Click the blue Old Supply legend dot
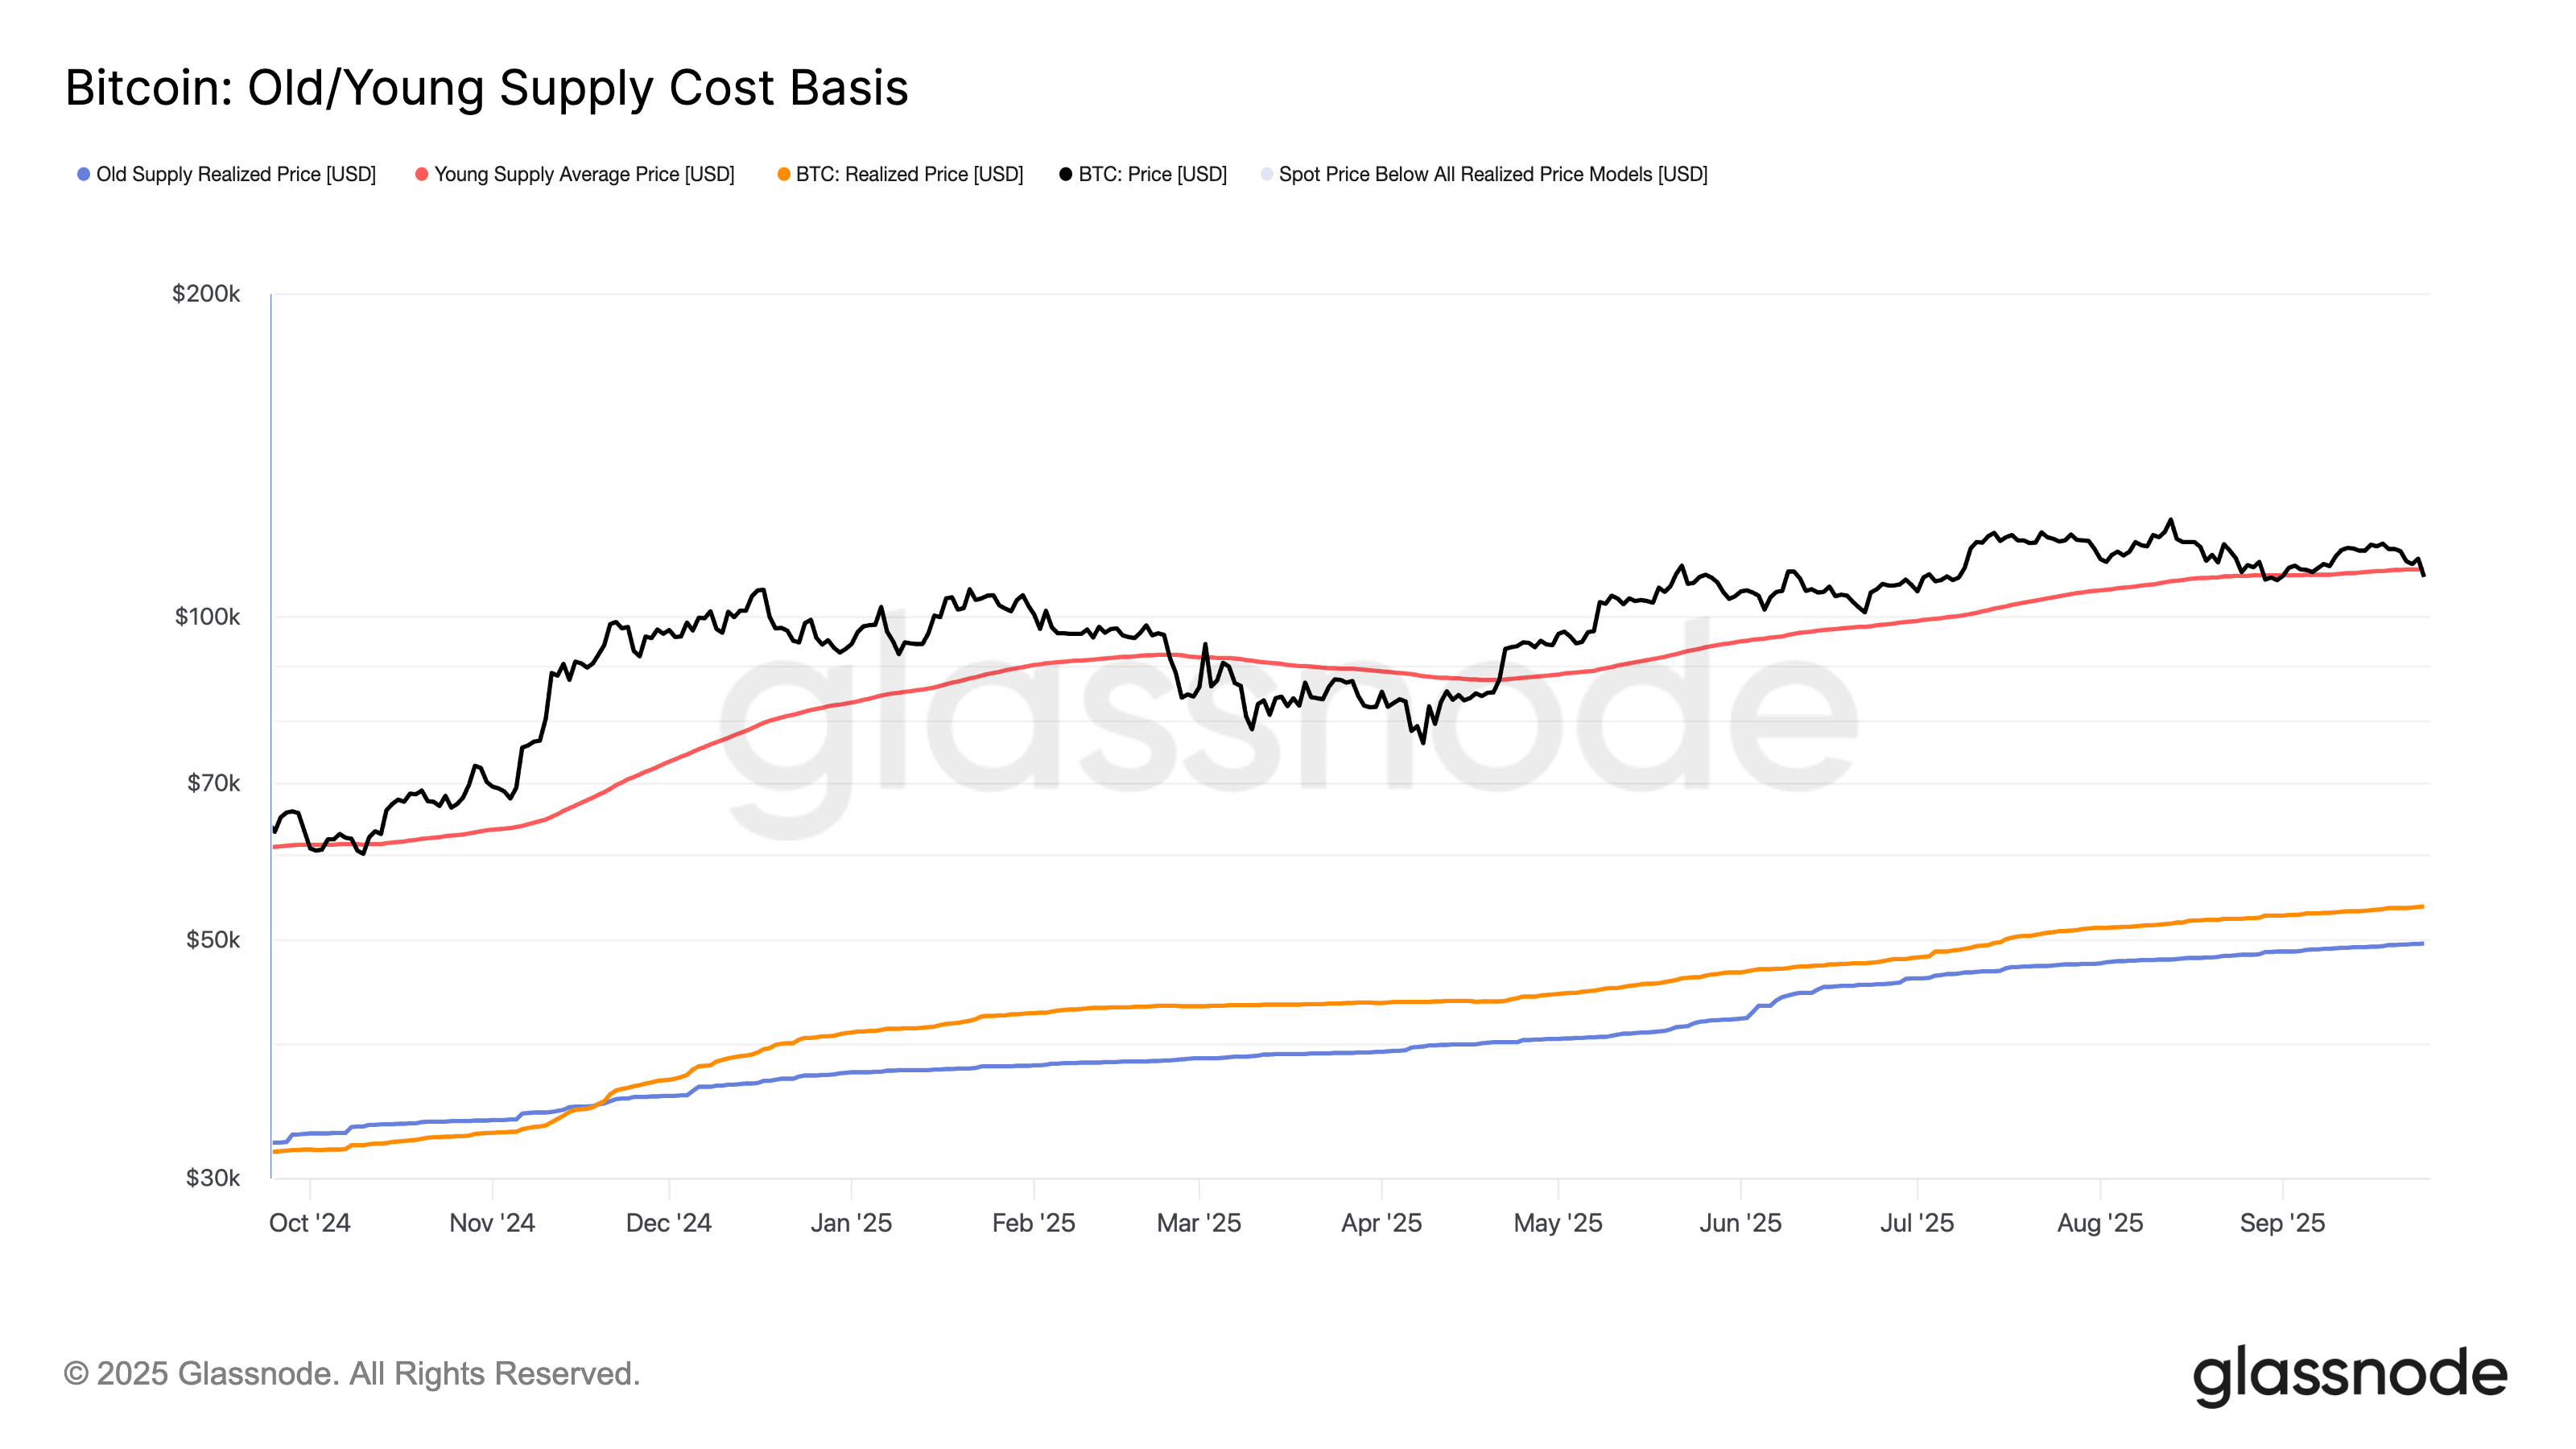This screenshot has height=1449, width=2576. pyautogui.click(x=84, y=174)
